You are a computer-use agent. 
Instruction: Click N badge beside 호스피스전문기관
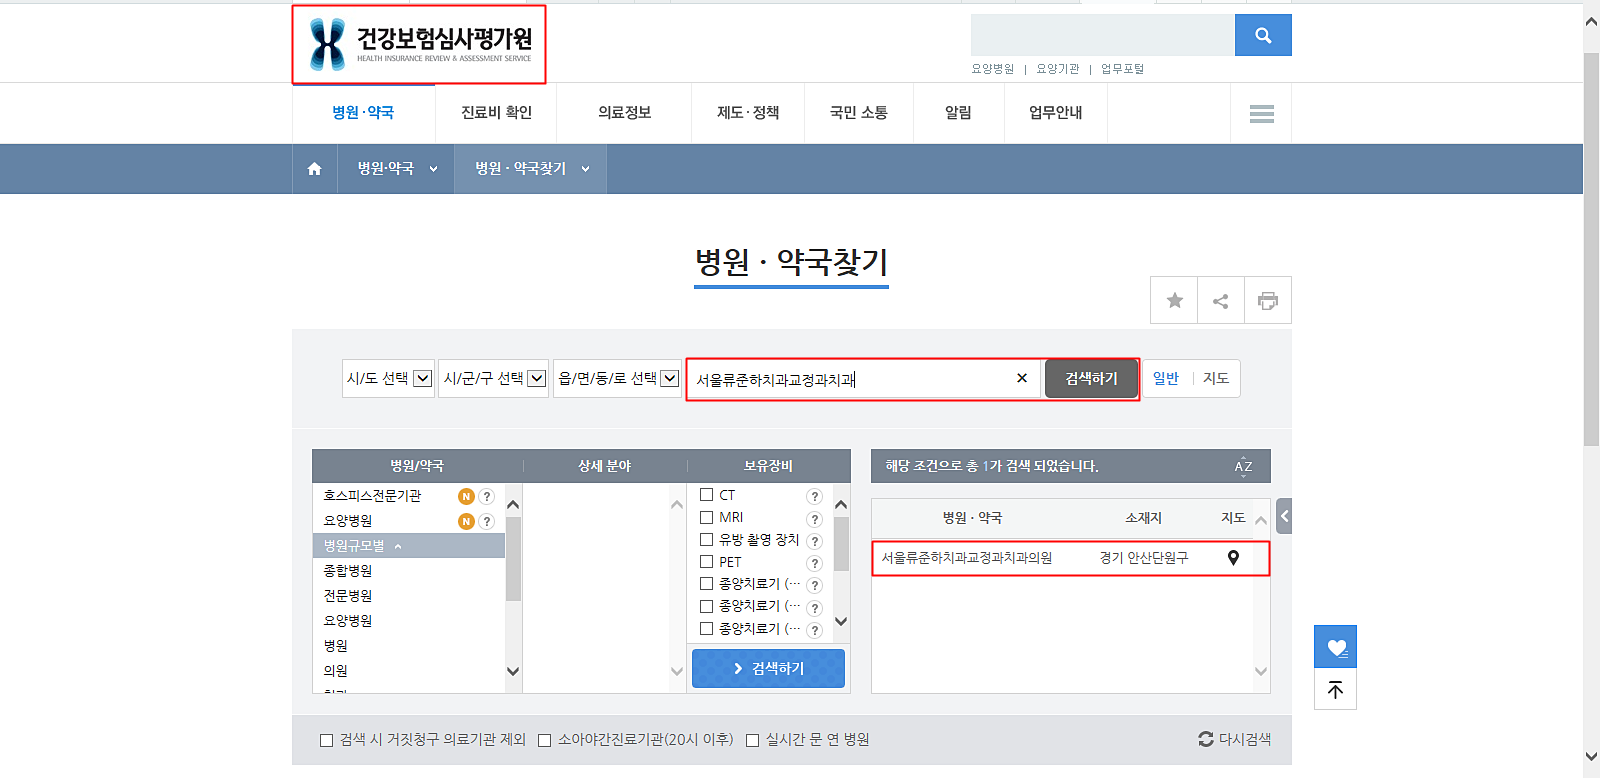click(466, 496)
